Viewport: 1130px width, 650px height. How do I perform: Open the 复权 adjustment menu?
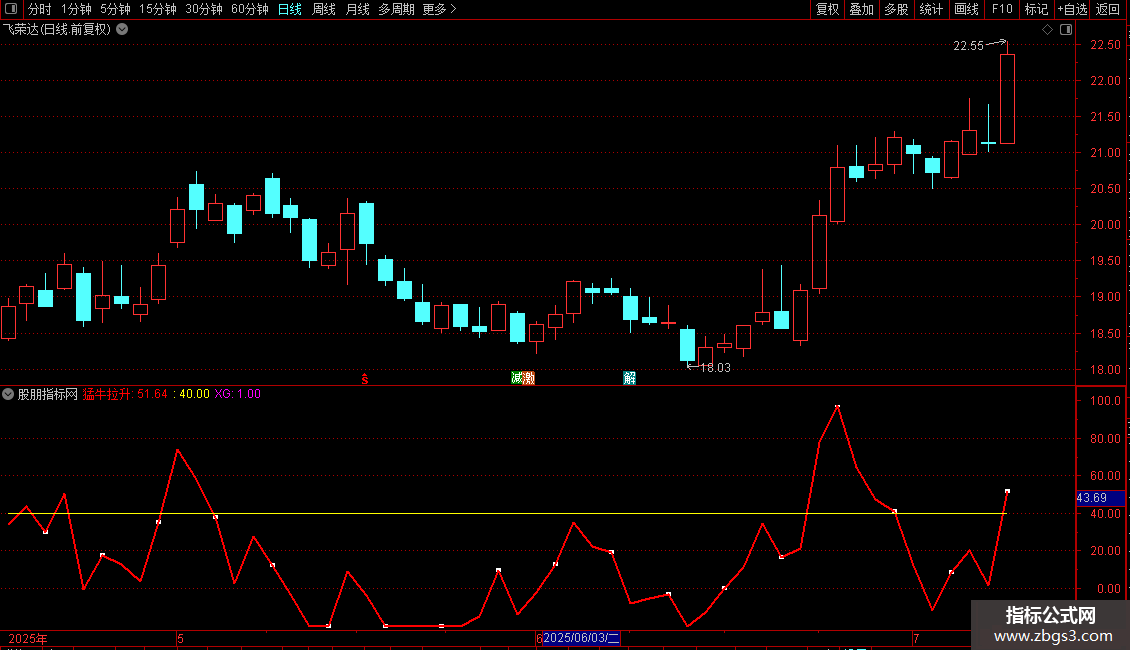(827, 9)
